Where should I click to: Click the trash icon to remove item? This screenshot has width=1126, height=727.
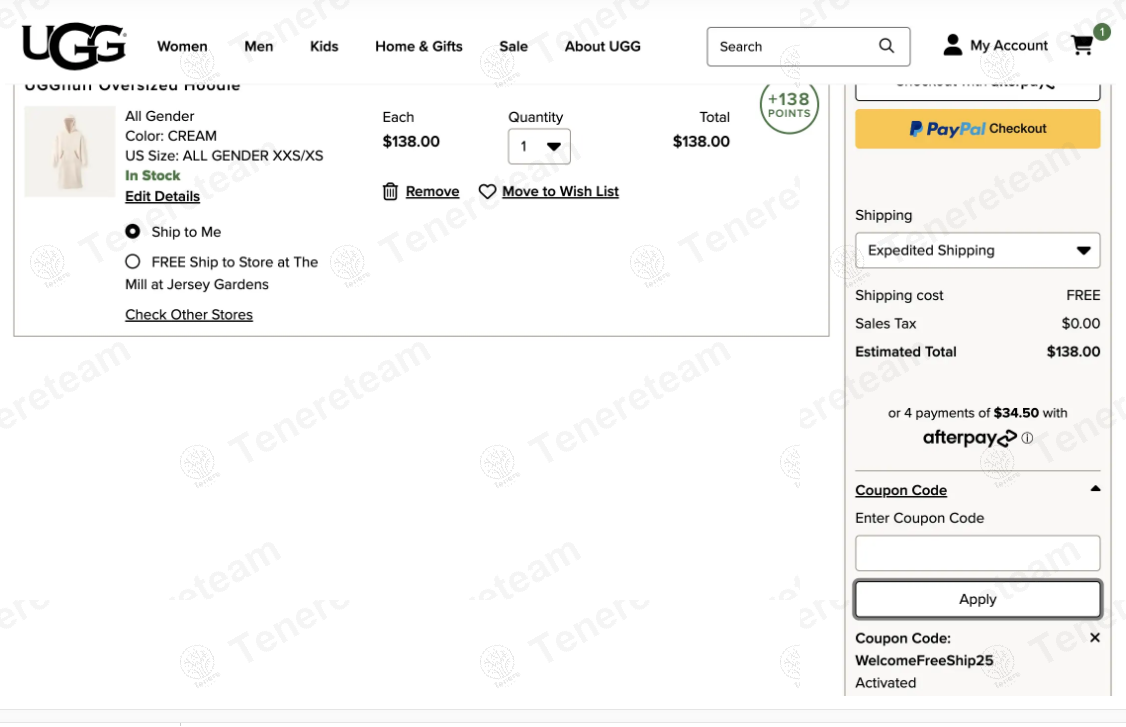click(x=390, y=192)
